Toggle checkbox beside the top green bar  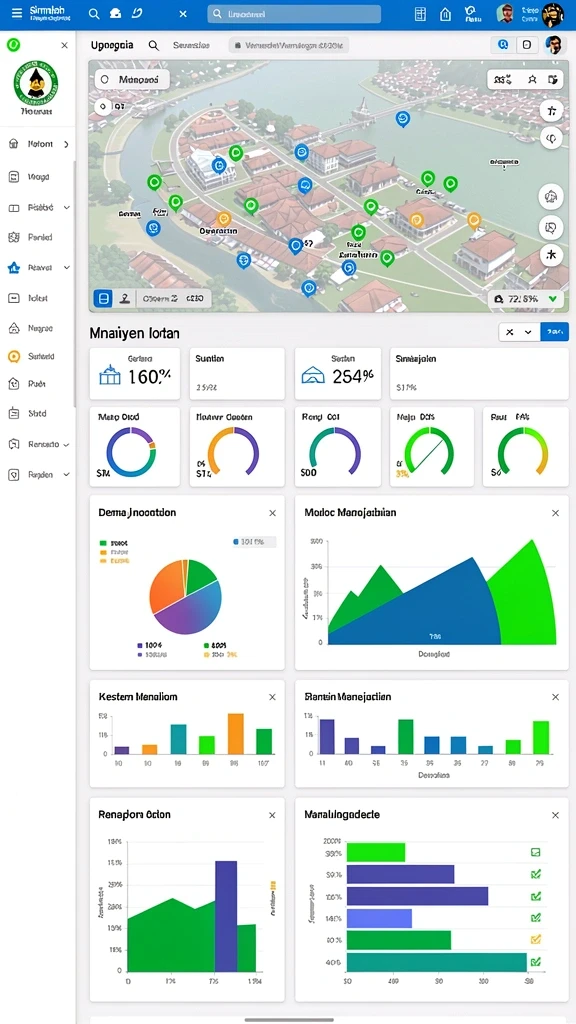pyautogui.click(x=536, y=852)
